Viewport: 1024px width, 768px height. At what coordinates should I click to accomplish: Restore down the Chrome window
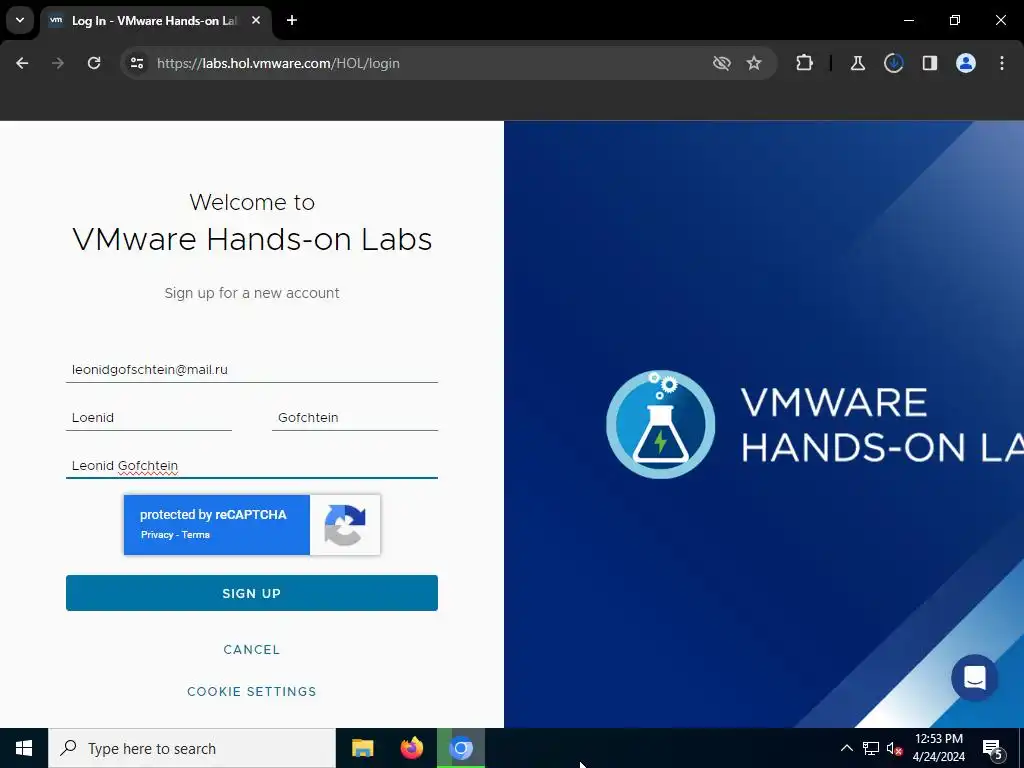click(955, 20)
